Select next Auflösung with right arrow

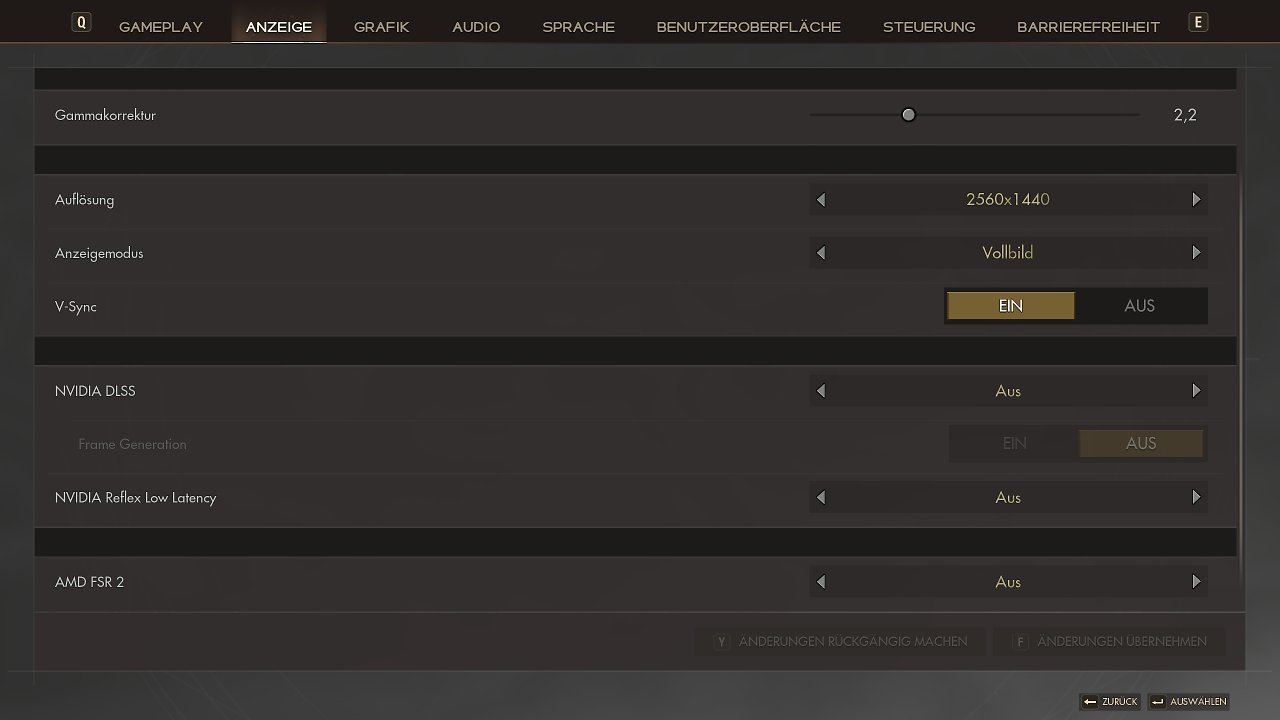pos(1196,200)
